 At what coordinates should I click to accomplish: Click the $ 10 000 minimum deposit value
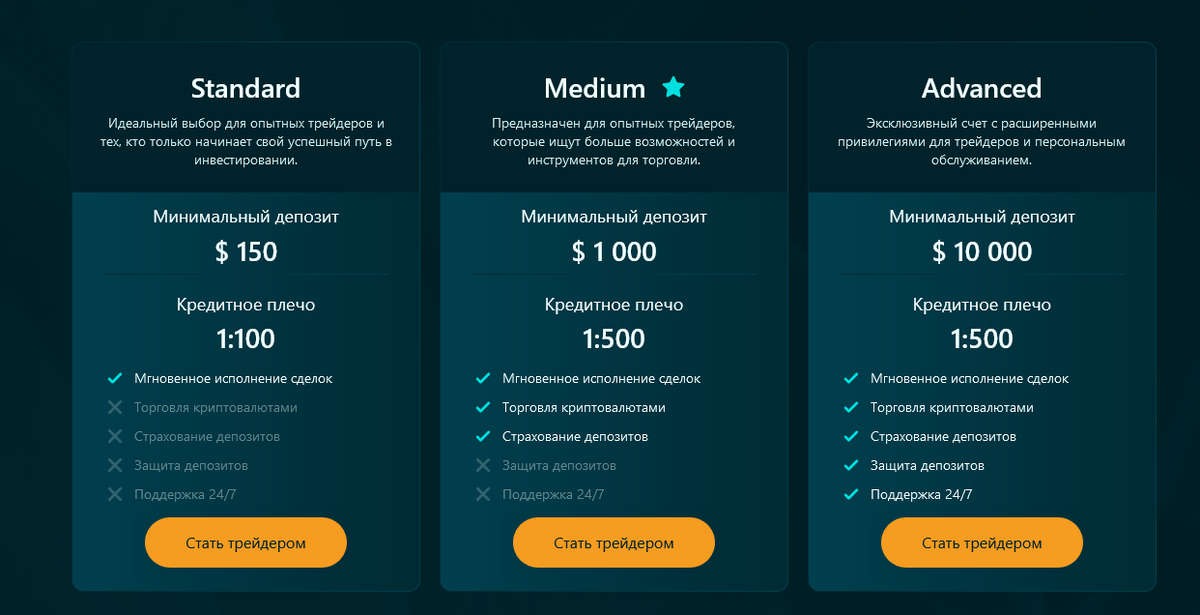981,252
